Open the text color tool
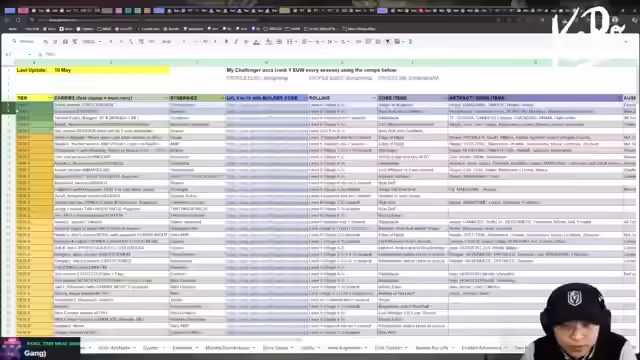Image resolution: width=640 pixels, height=360 pixels. point(256,42)
